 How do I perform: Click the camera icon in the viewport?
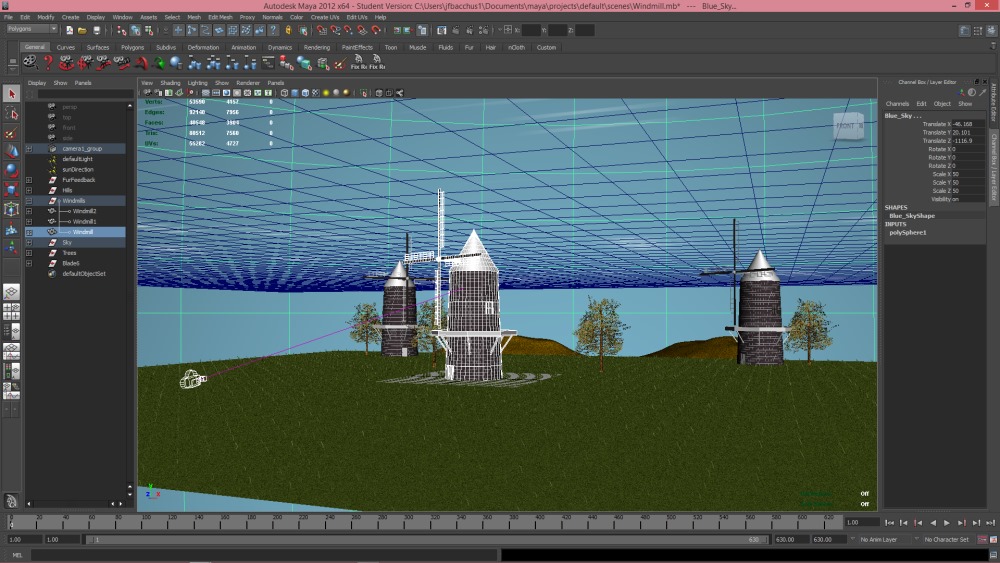point(193,380)
